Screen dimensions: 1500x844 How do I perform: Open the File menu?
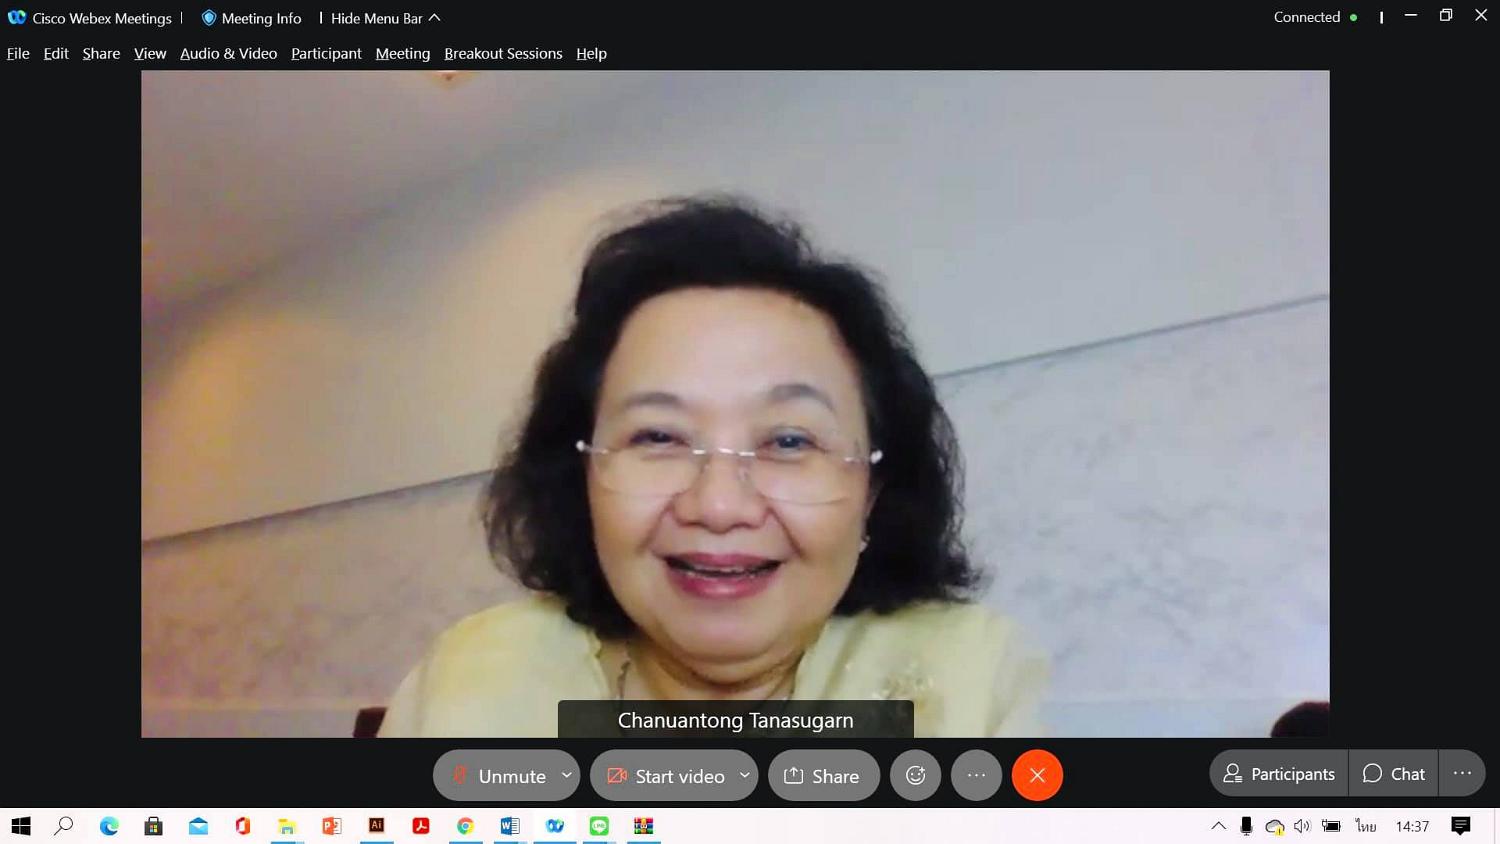tap(18, 54)
